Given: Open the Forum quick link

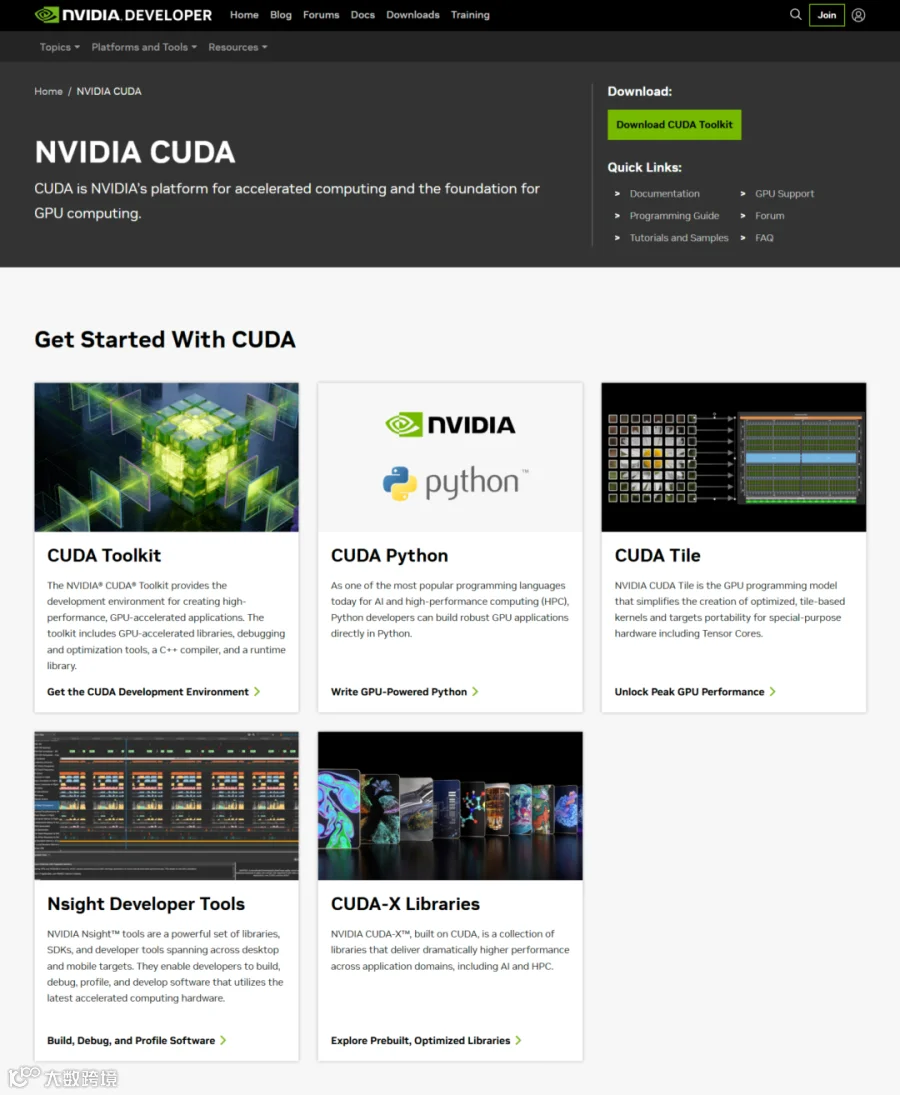Looking at the screenshot, I should [x=769, y=216].
